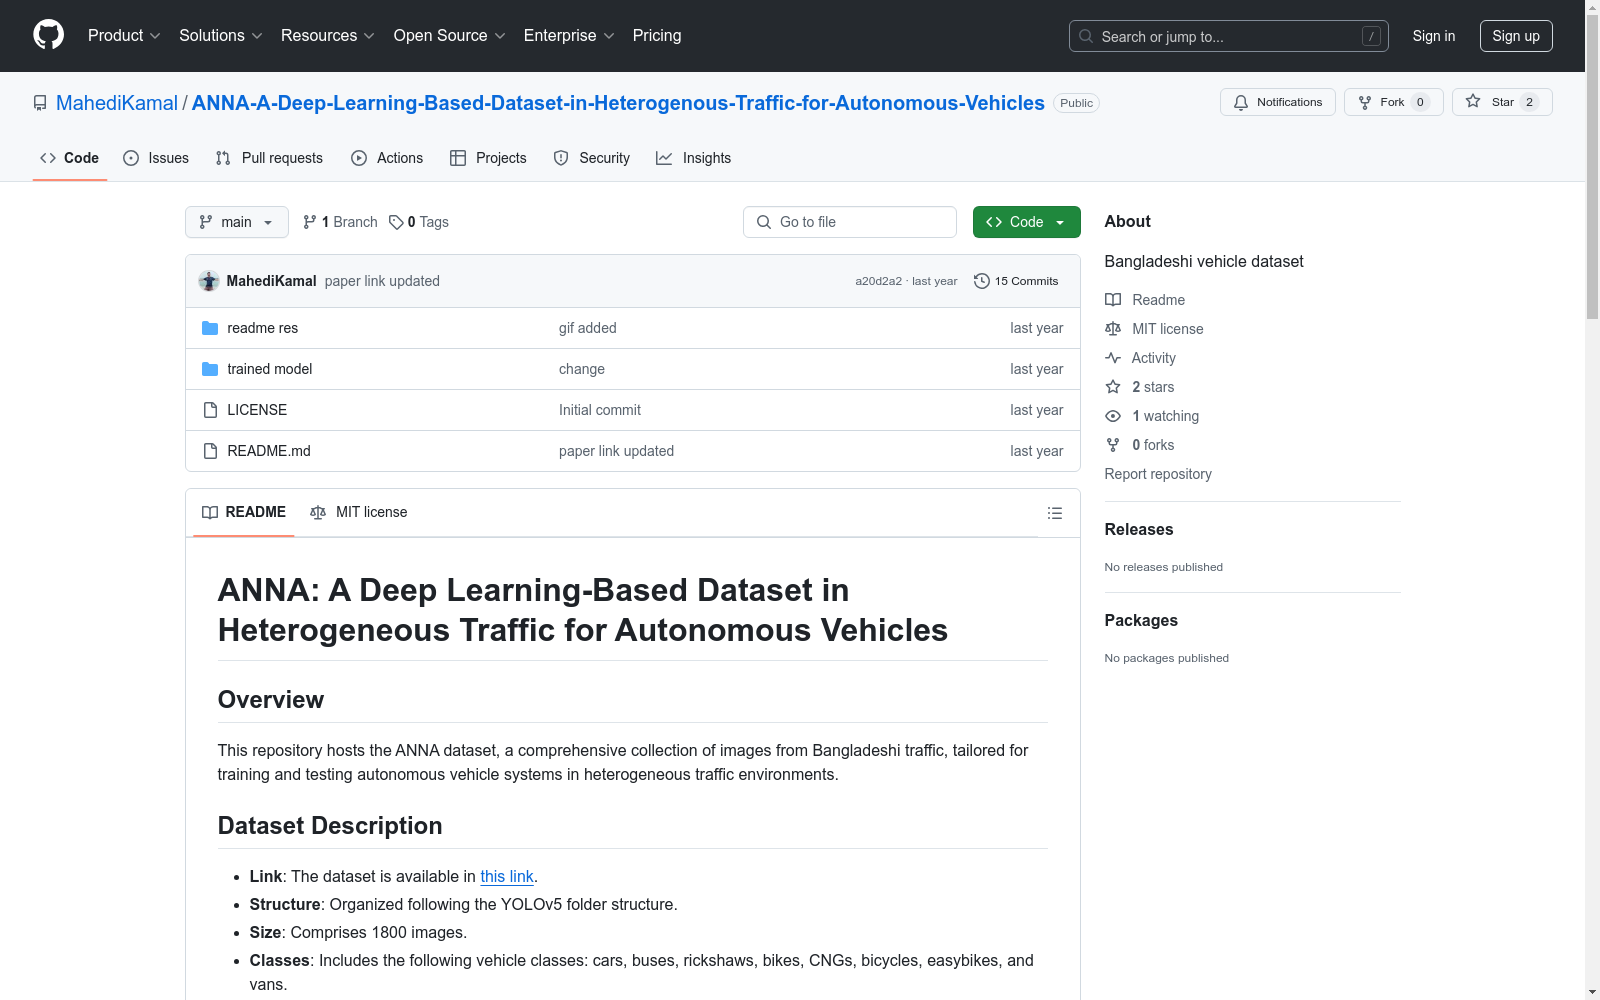This screenshot has height=1000, width=1600.
Task: Click the Packages heading link
Action: point(1141,621)
